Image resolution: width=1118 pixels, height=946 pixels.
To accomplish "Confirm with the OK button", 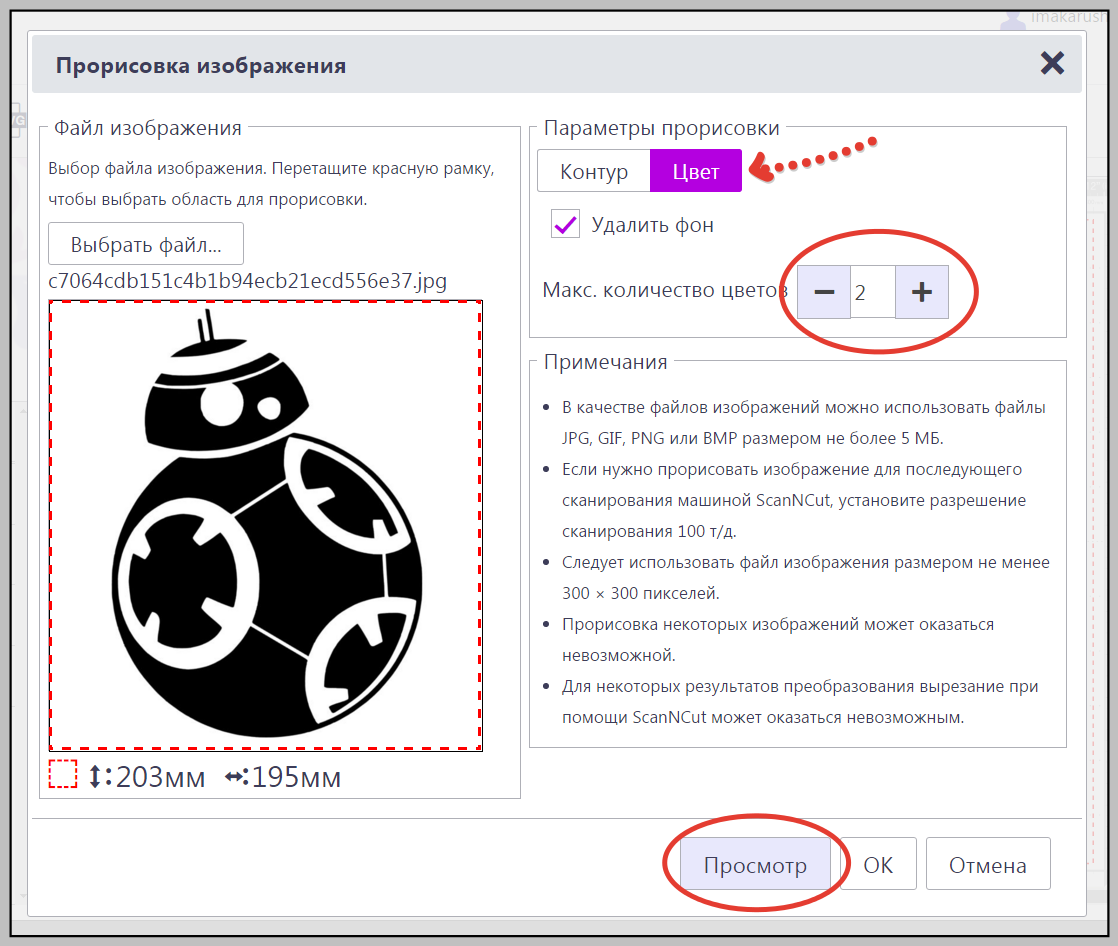I will [878, 864].
